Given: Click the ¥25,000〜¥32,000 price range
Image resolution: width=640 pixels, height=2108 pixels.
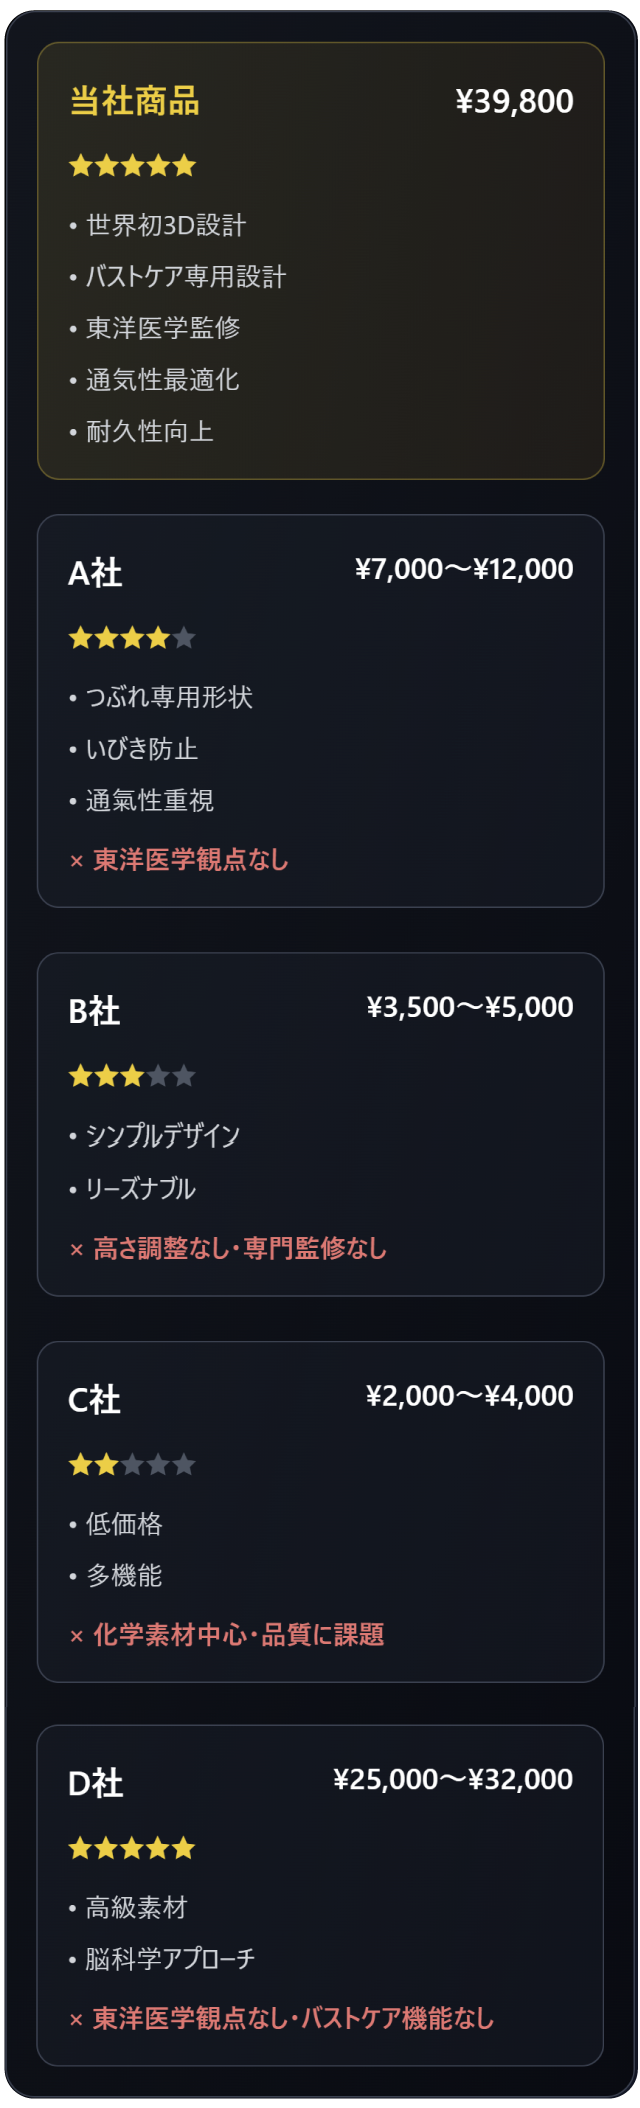Looking at the screenshot, I should 453,1780.
